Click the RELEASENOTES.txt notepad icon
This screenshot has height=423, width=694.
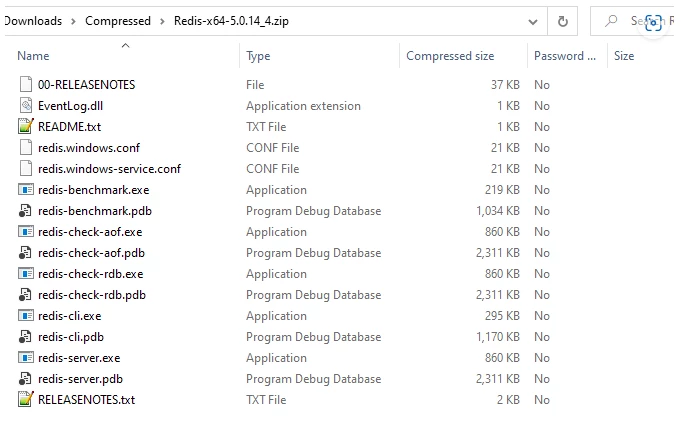26,400
